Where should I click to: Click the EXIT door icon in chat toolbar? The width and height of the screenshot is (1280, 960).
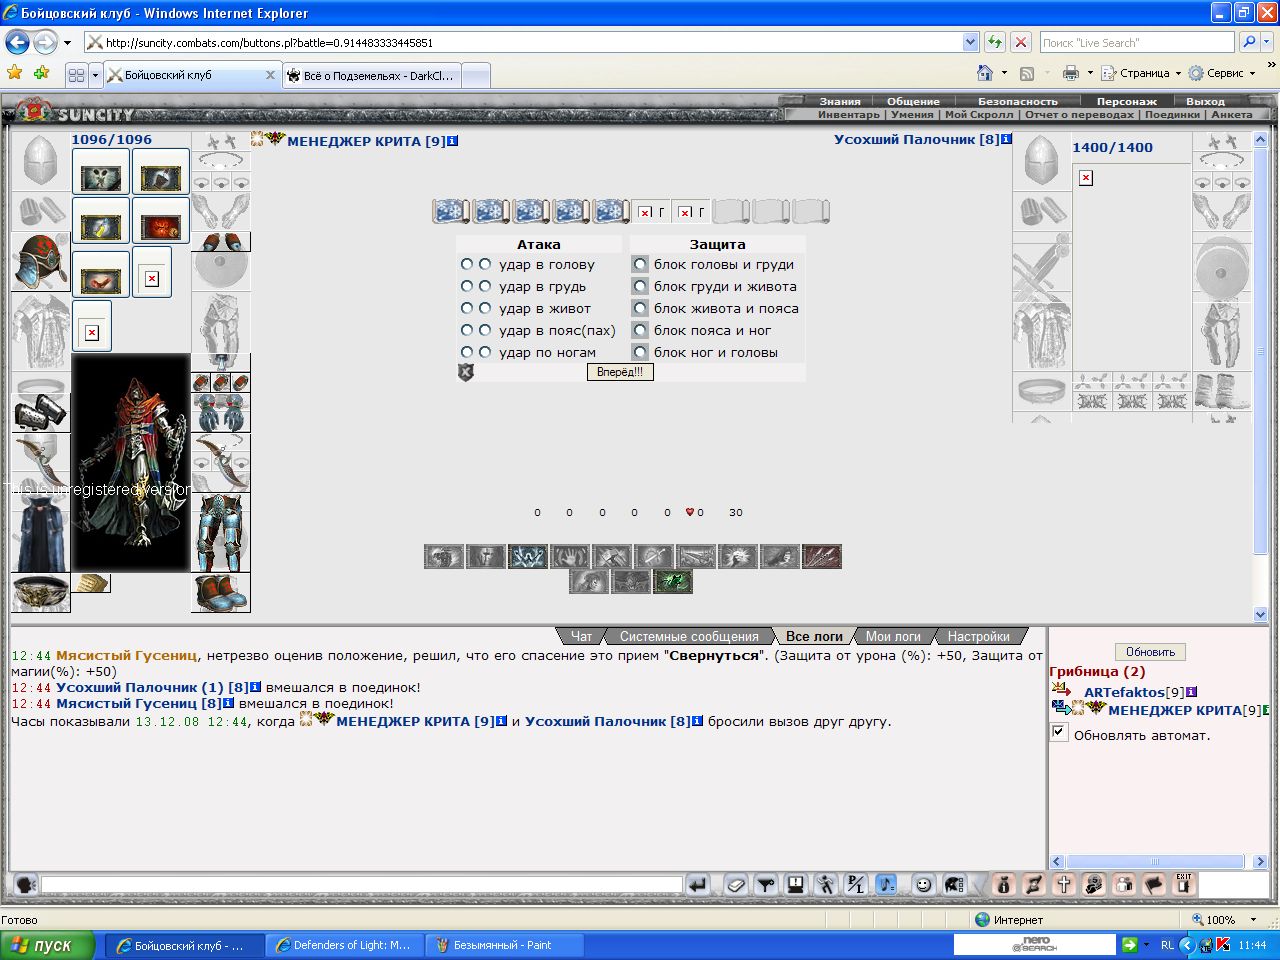pyautogui.click(x=1184, y=883)
